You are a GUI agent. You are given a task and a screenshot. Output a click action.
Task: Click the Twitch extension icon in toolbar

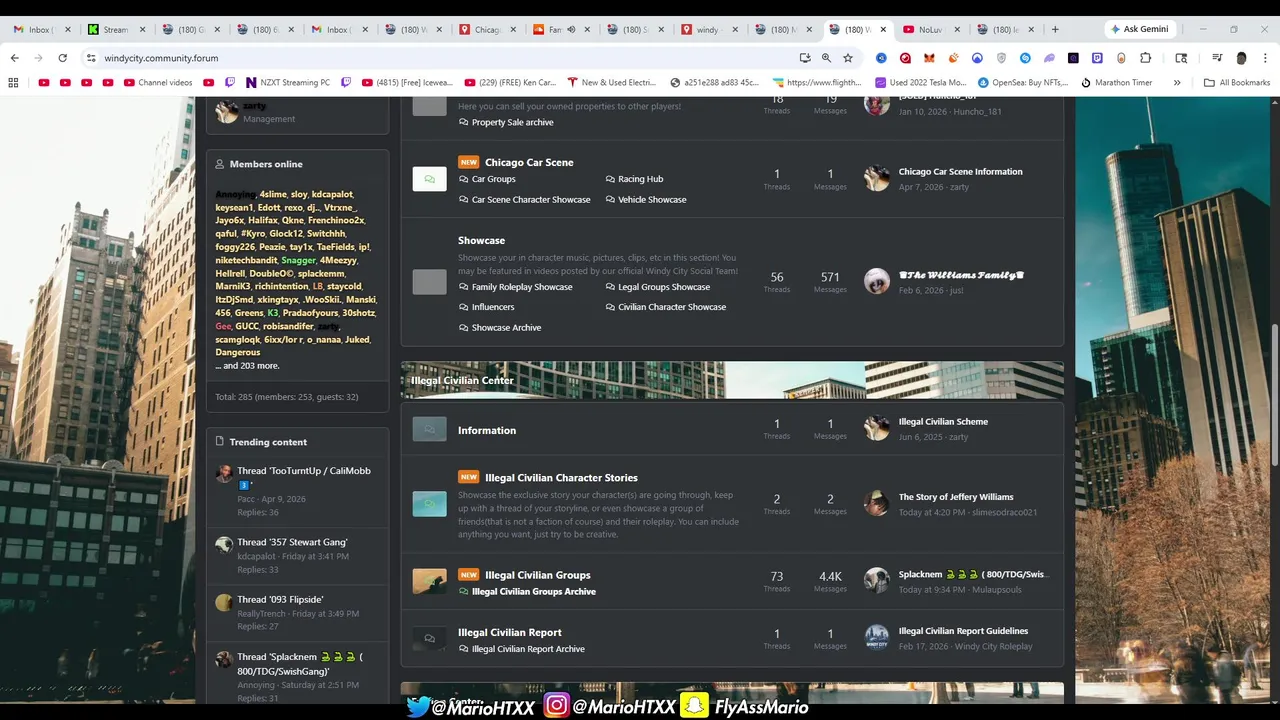coord(1097,58)
